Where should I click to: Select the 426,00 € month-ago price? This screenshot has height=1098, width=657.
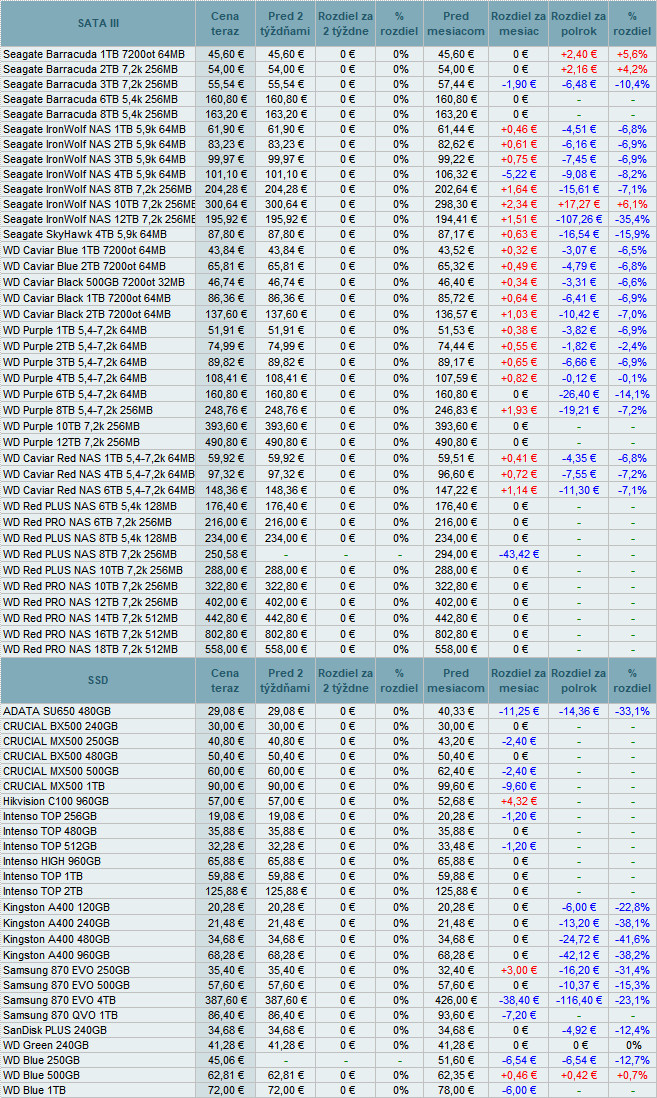coord(455,1000)
